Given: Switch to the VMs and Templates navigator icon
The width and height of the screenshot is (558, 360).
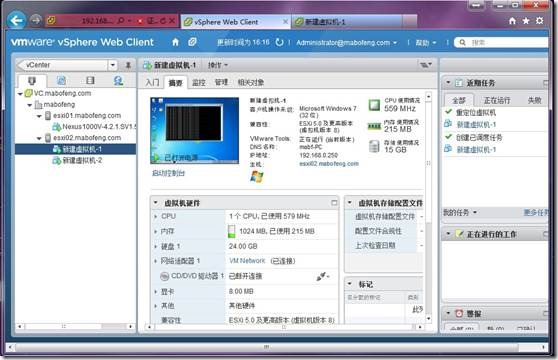Looking at the screenshot, I should click(x=61, y=80).
